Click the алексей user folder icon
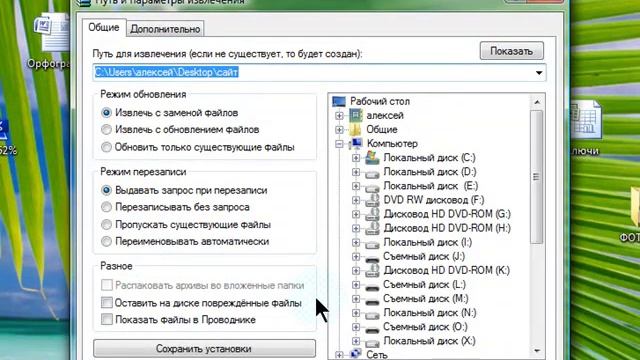This screenshot has height=360, width=640. (356, 116)
